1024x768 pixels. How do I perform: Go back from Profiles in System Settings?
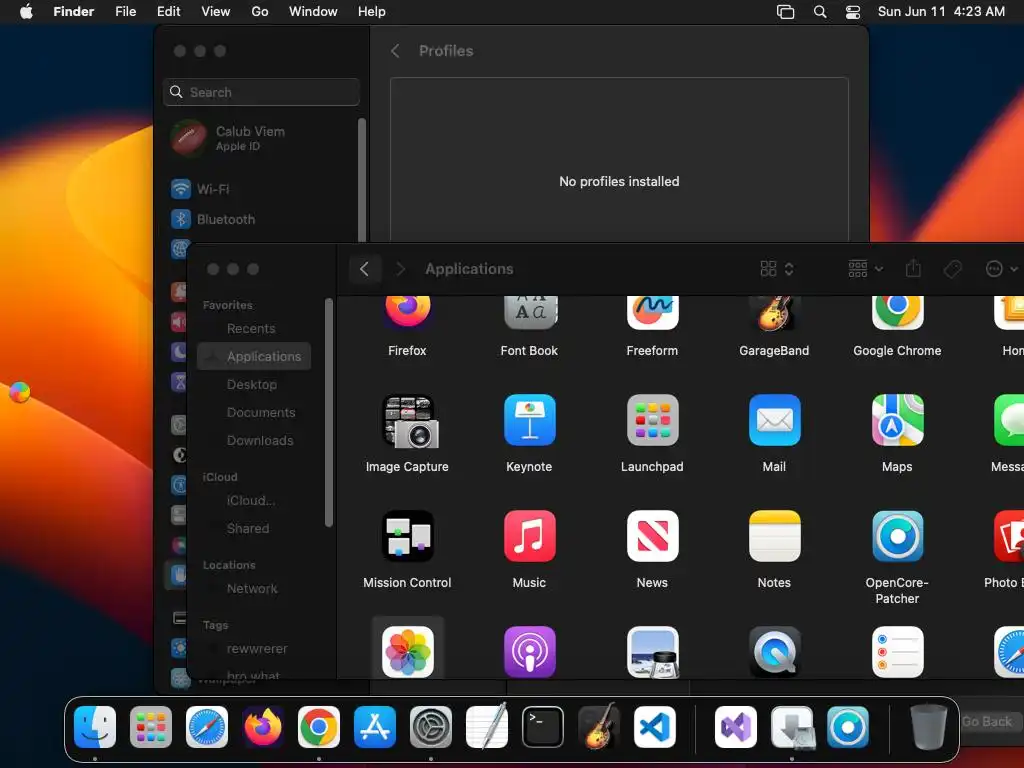(394, 51)
